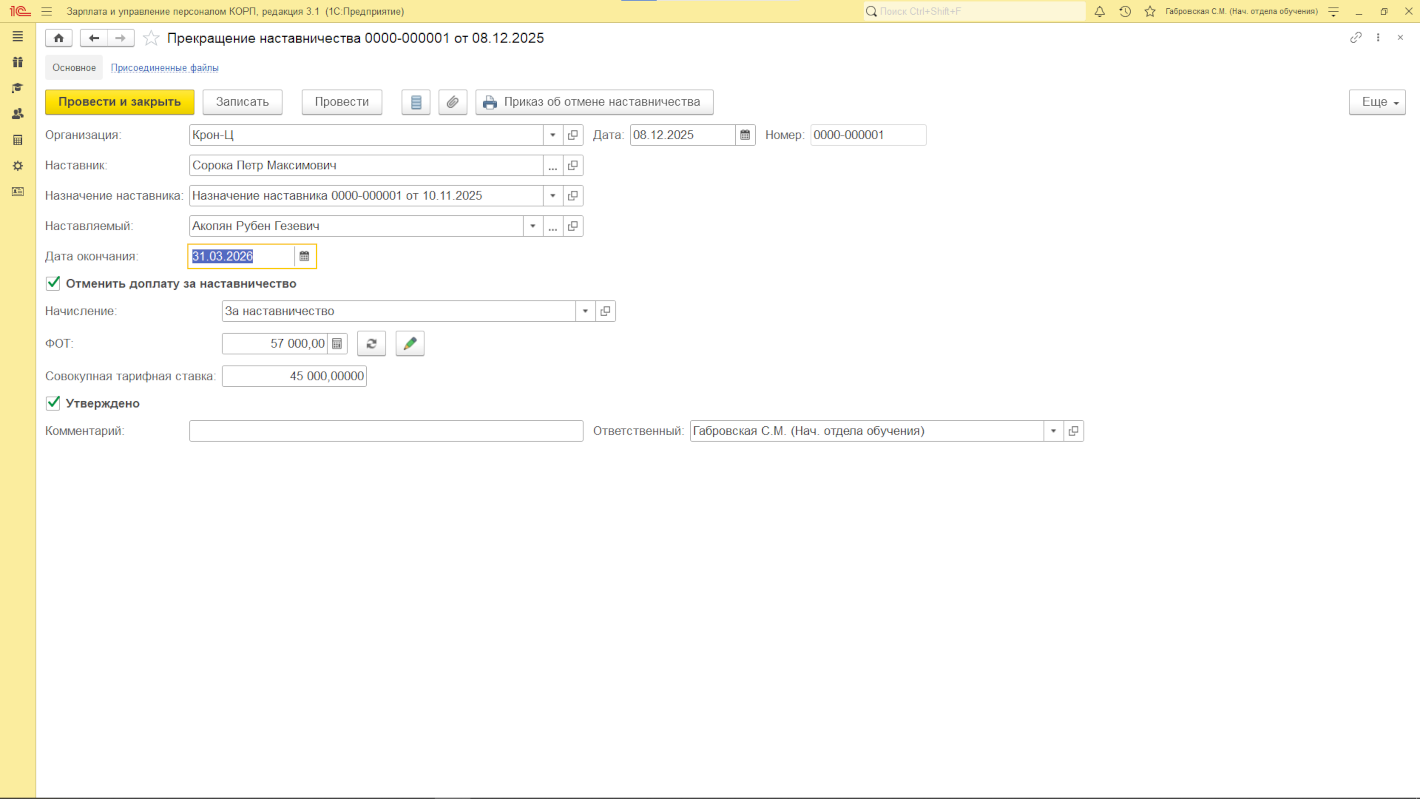1420x799 pixels.
Task: Click Провести и закрыть button
Action: pyautogui.click(x=119, y=102)
